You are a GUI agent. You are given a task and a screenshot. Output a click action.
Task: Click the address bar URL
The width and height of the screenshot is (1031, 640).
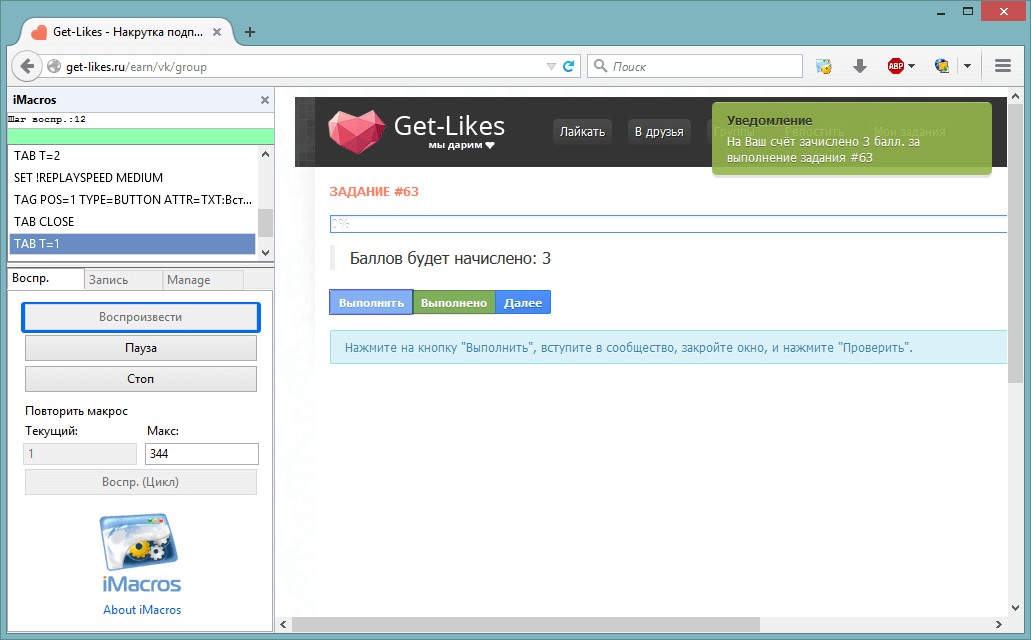point(136,66)
